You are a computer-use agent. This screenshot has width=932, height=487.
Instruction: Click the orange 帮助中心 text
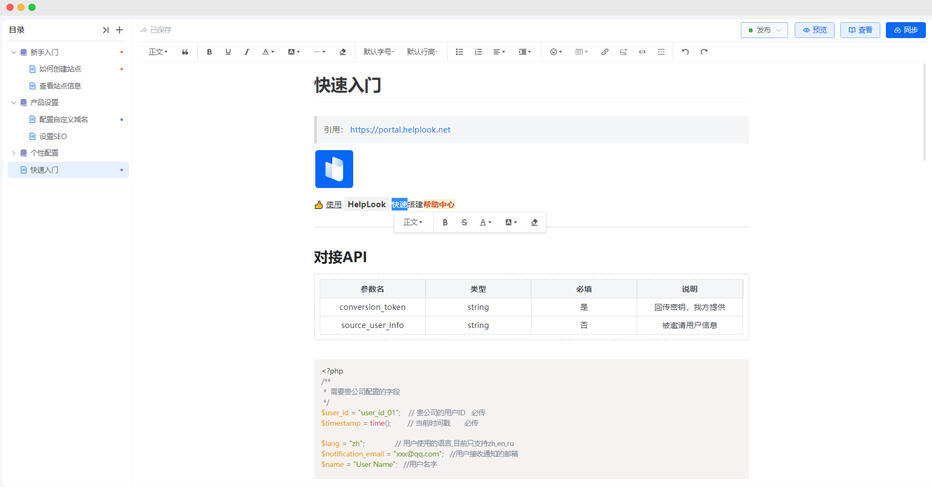tap(439, 205)
